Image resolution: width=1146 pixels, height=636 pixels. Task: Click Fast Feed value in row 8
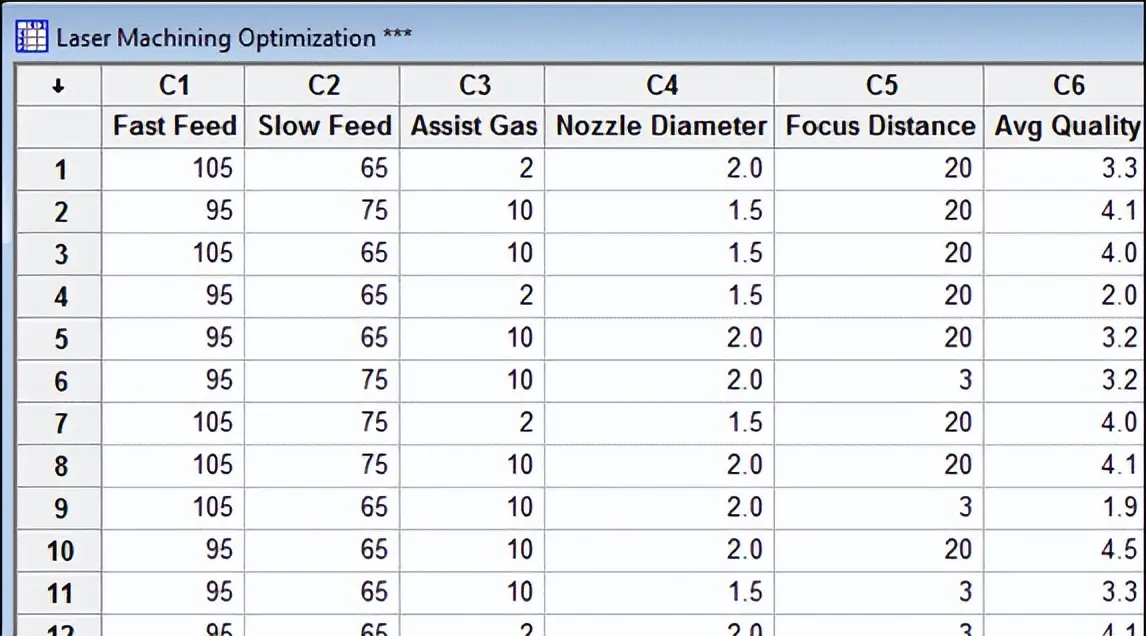coord(173,465)
